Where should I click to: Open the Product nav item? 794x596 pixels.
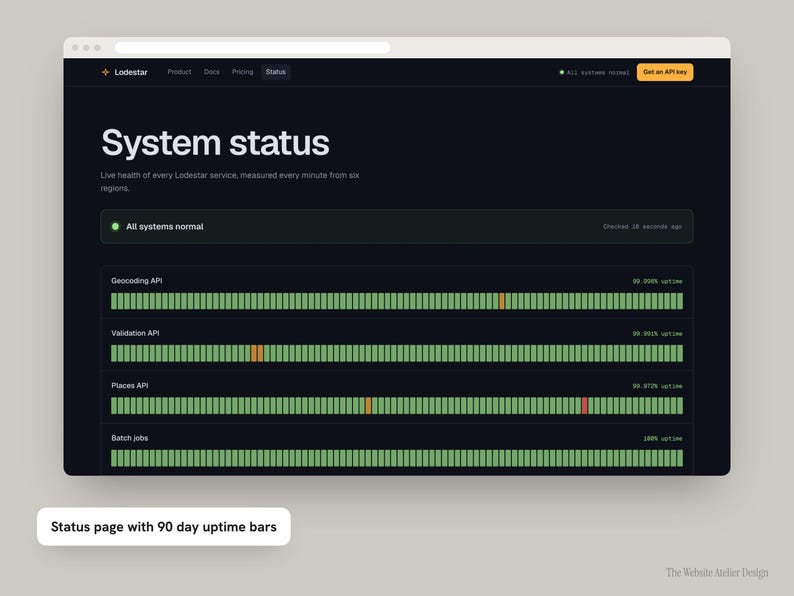coord(179,72)
